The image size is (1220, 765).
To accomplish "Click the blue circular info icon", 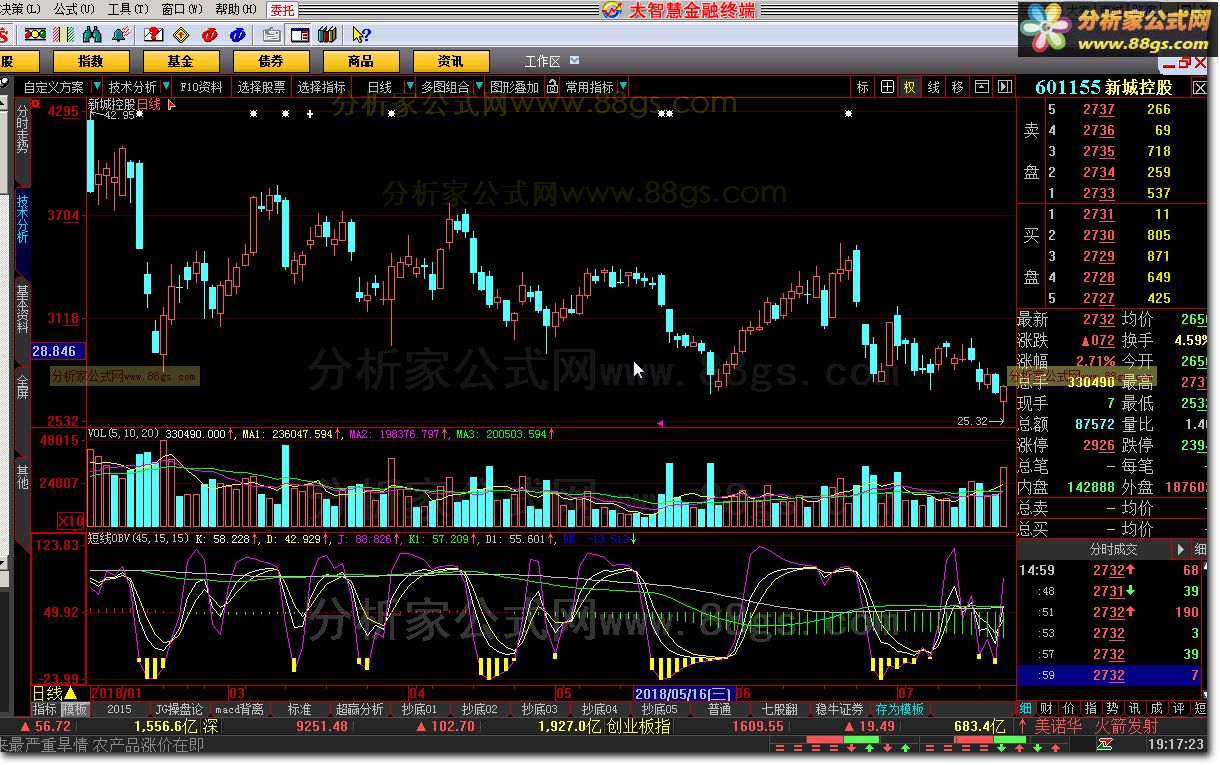I will [238, 35].
